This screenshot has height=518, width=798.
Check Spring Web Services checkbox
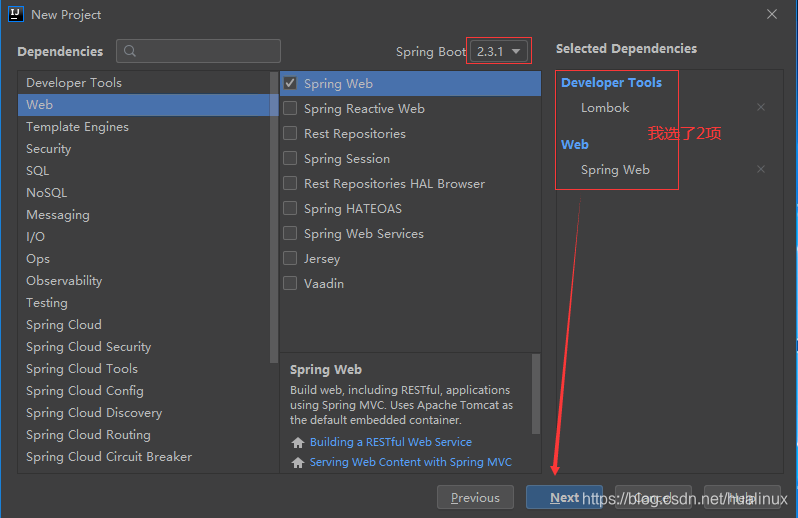tap(290, 233)
